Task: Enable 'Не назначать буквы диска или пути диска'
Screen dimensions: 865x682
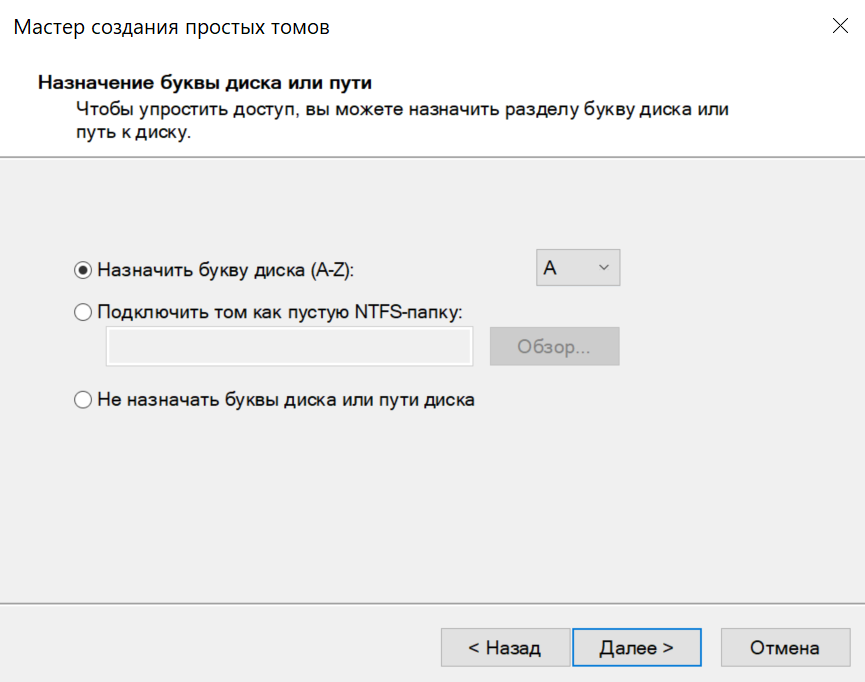Action: (x=83, y=400)
